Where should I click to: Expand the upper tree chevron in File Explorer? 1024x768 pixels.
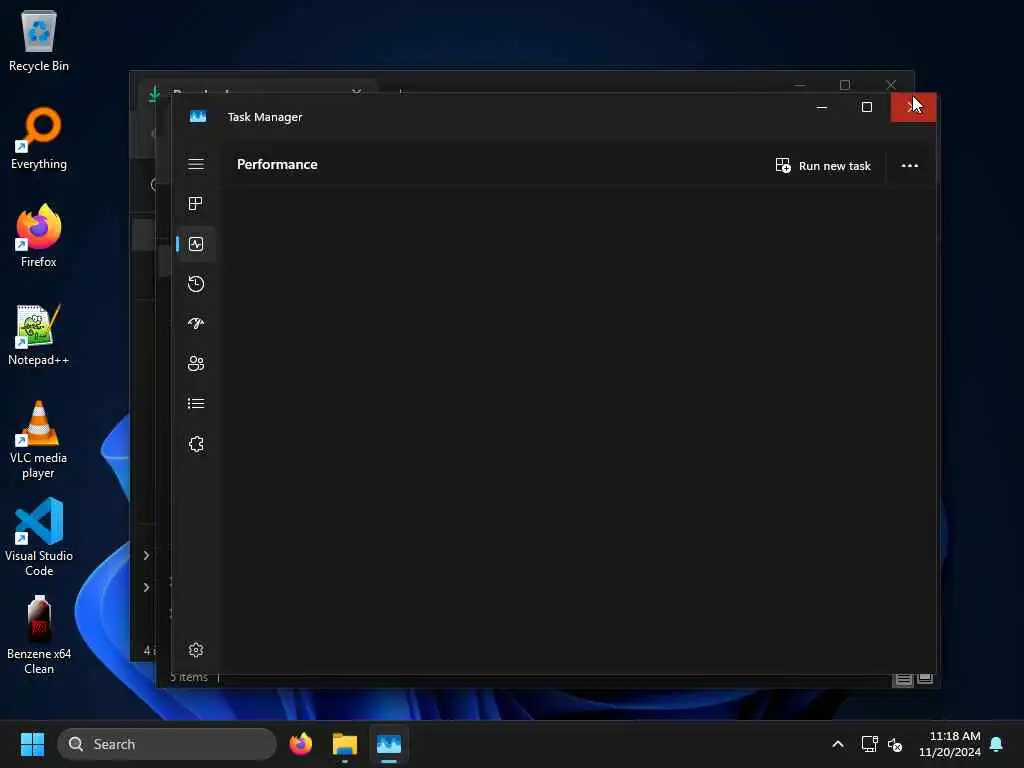tap(146, 555)
